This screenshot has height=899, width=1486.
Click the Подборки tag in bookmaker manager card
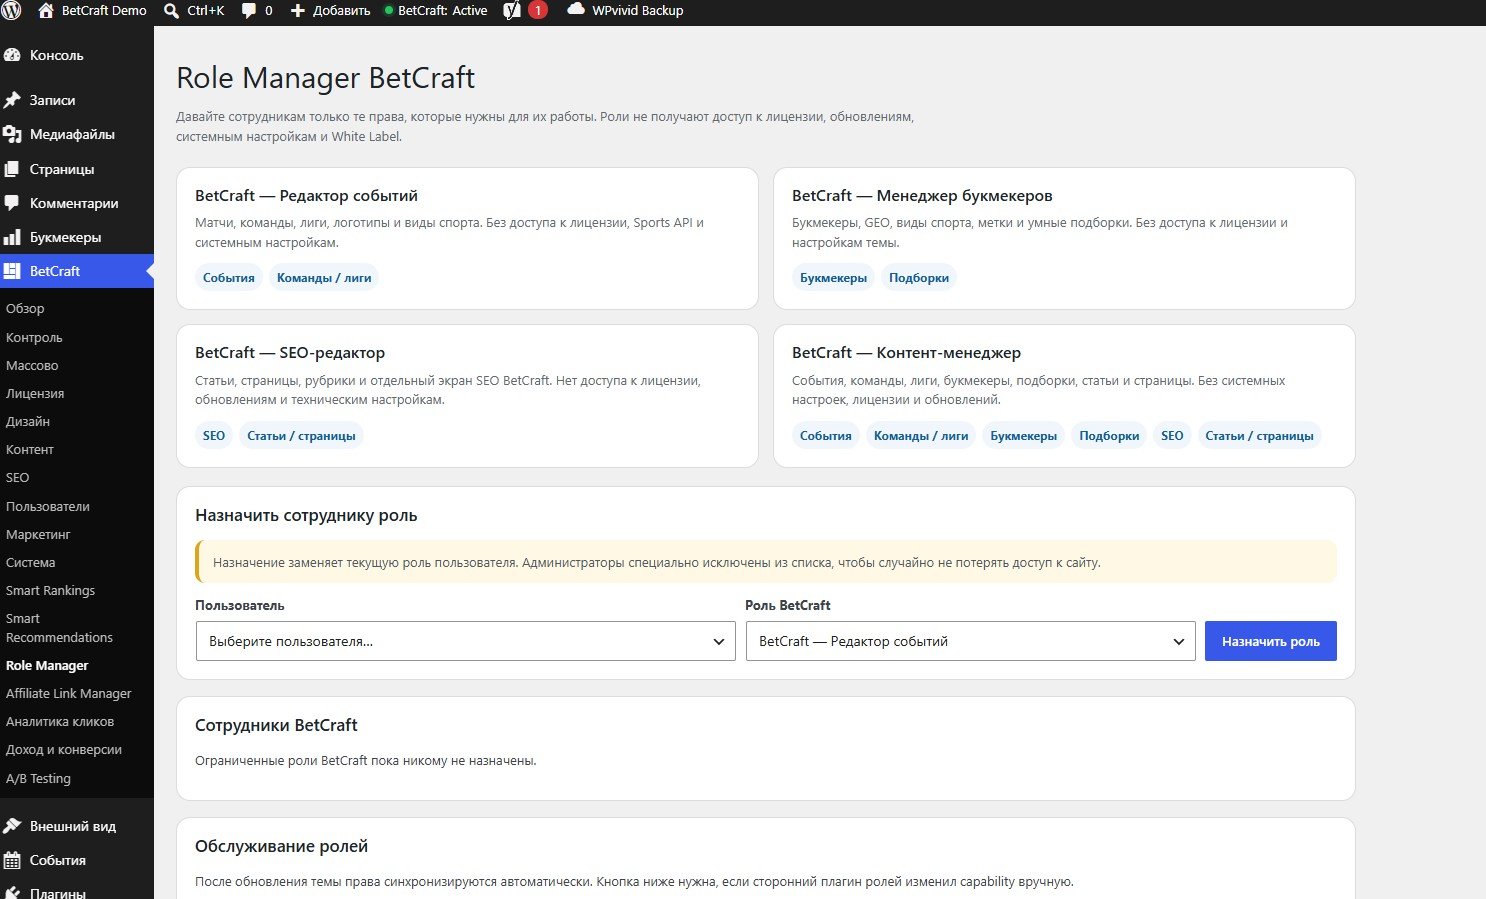(919, 278)
